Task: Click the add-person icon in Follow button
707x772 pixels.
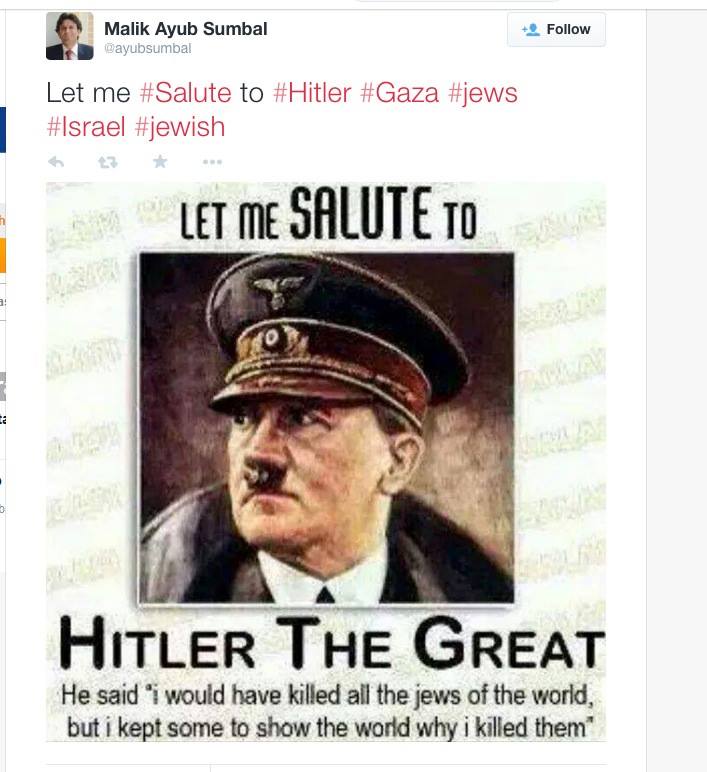Action: [531, 30]
